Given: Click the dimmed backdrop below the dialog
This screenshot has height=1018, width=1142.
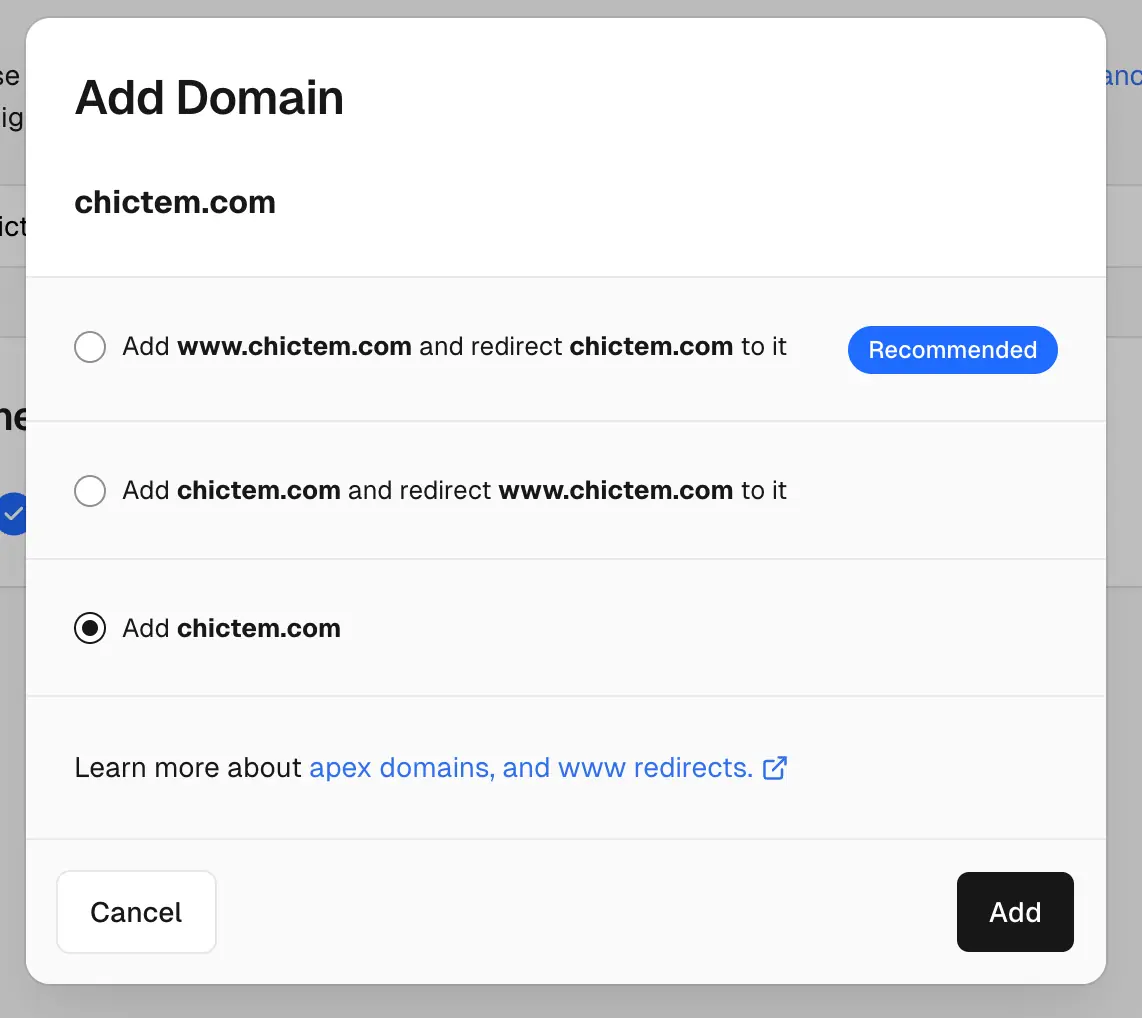Looking at the screenshot, I should click(x=570, y=1002).
